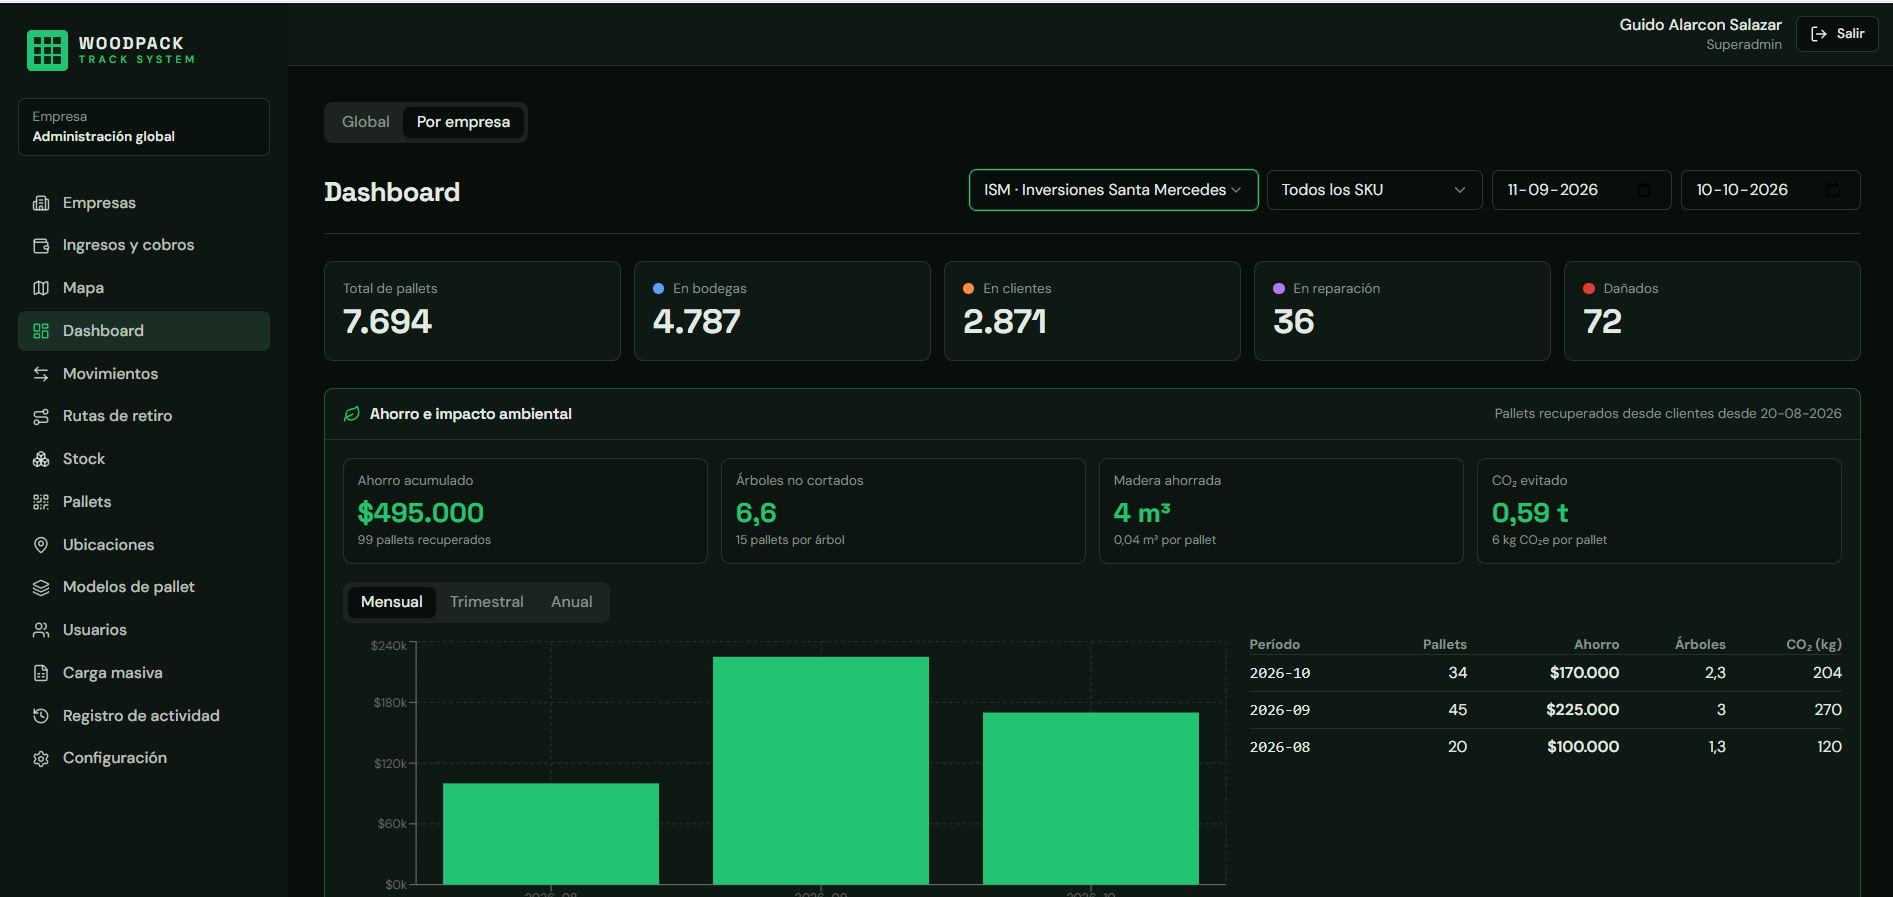The height and width of the screenshot is (897, 1893).
Task: Click the Ingresos y cobros wallet icon
Action: point(41,246)
